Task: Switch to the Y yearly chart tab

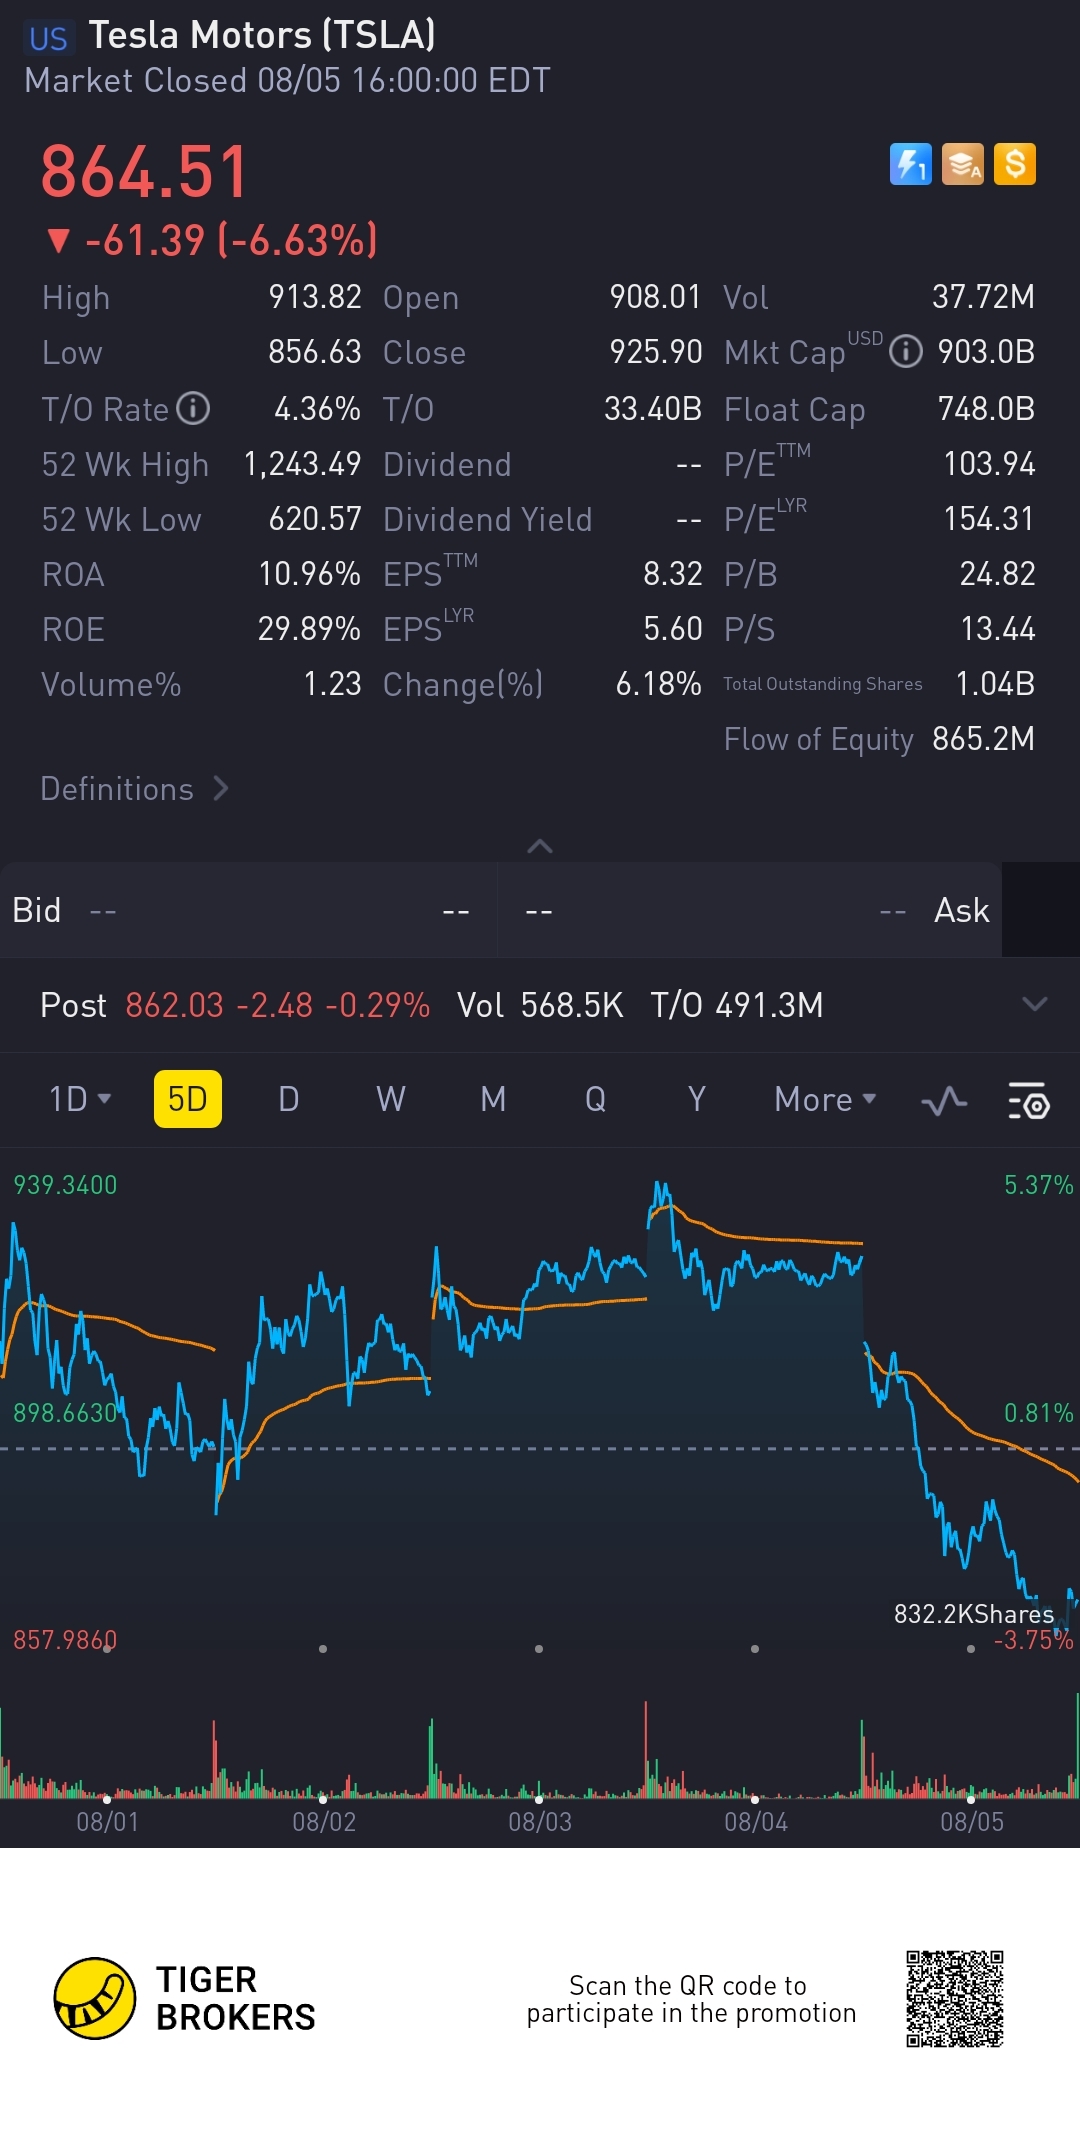Action: [x=697, y=1099]
